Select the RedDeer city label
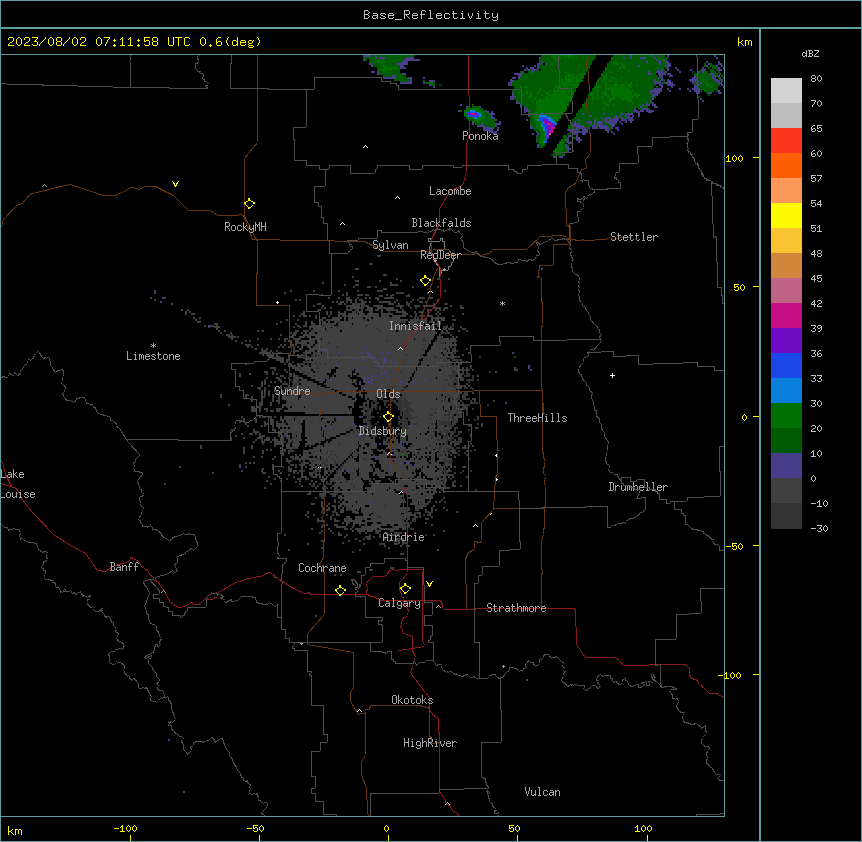Image resolution: width=862 pixels, height=842 pixels. coord(440,255)
